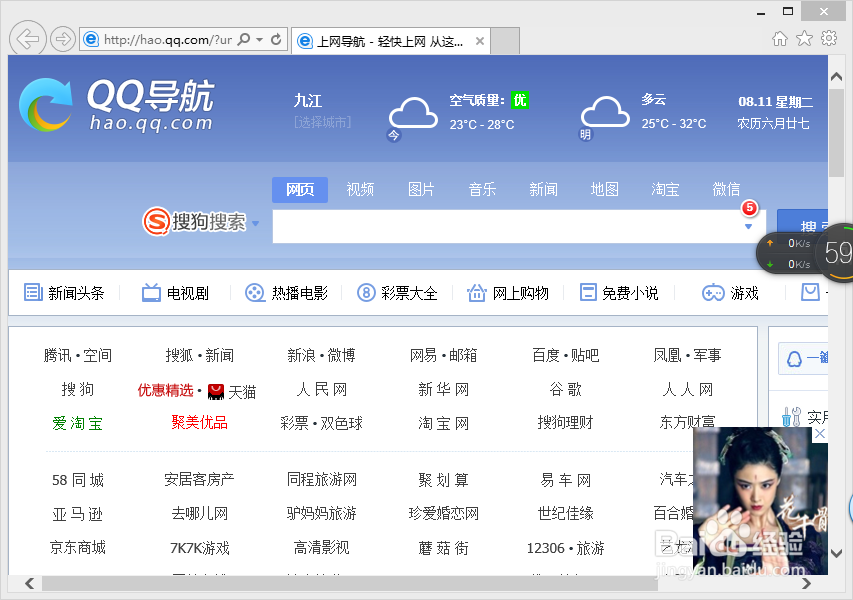Open 新闻头条 news icon link
Viewport: 853px width, 600px height.
pos(64,293)
